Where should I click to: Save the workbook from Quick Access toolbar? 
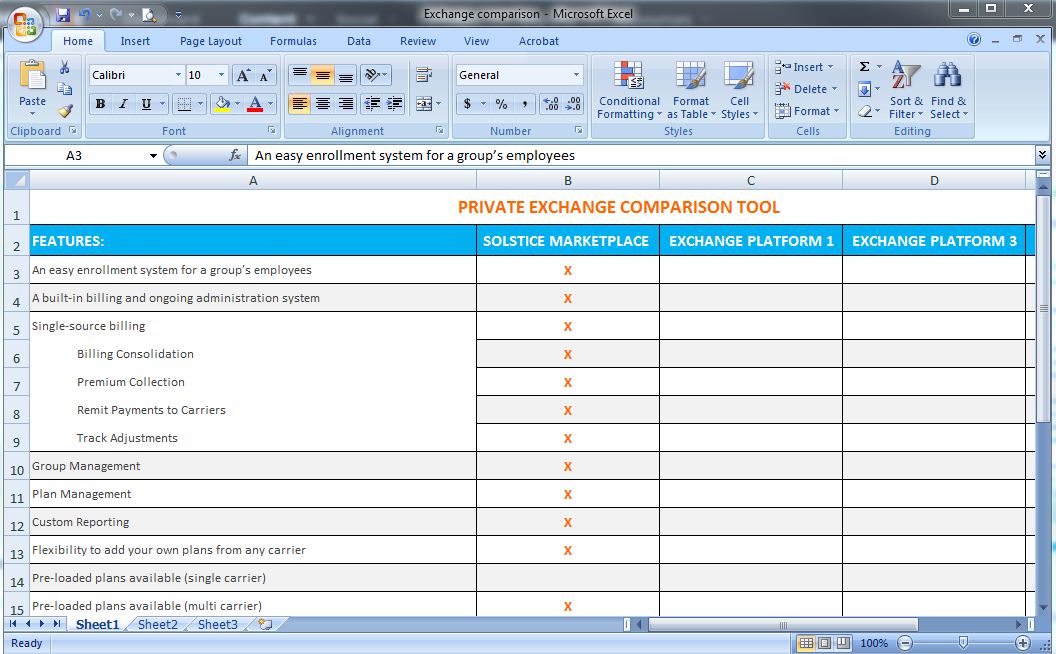[63, 14]
